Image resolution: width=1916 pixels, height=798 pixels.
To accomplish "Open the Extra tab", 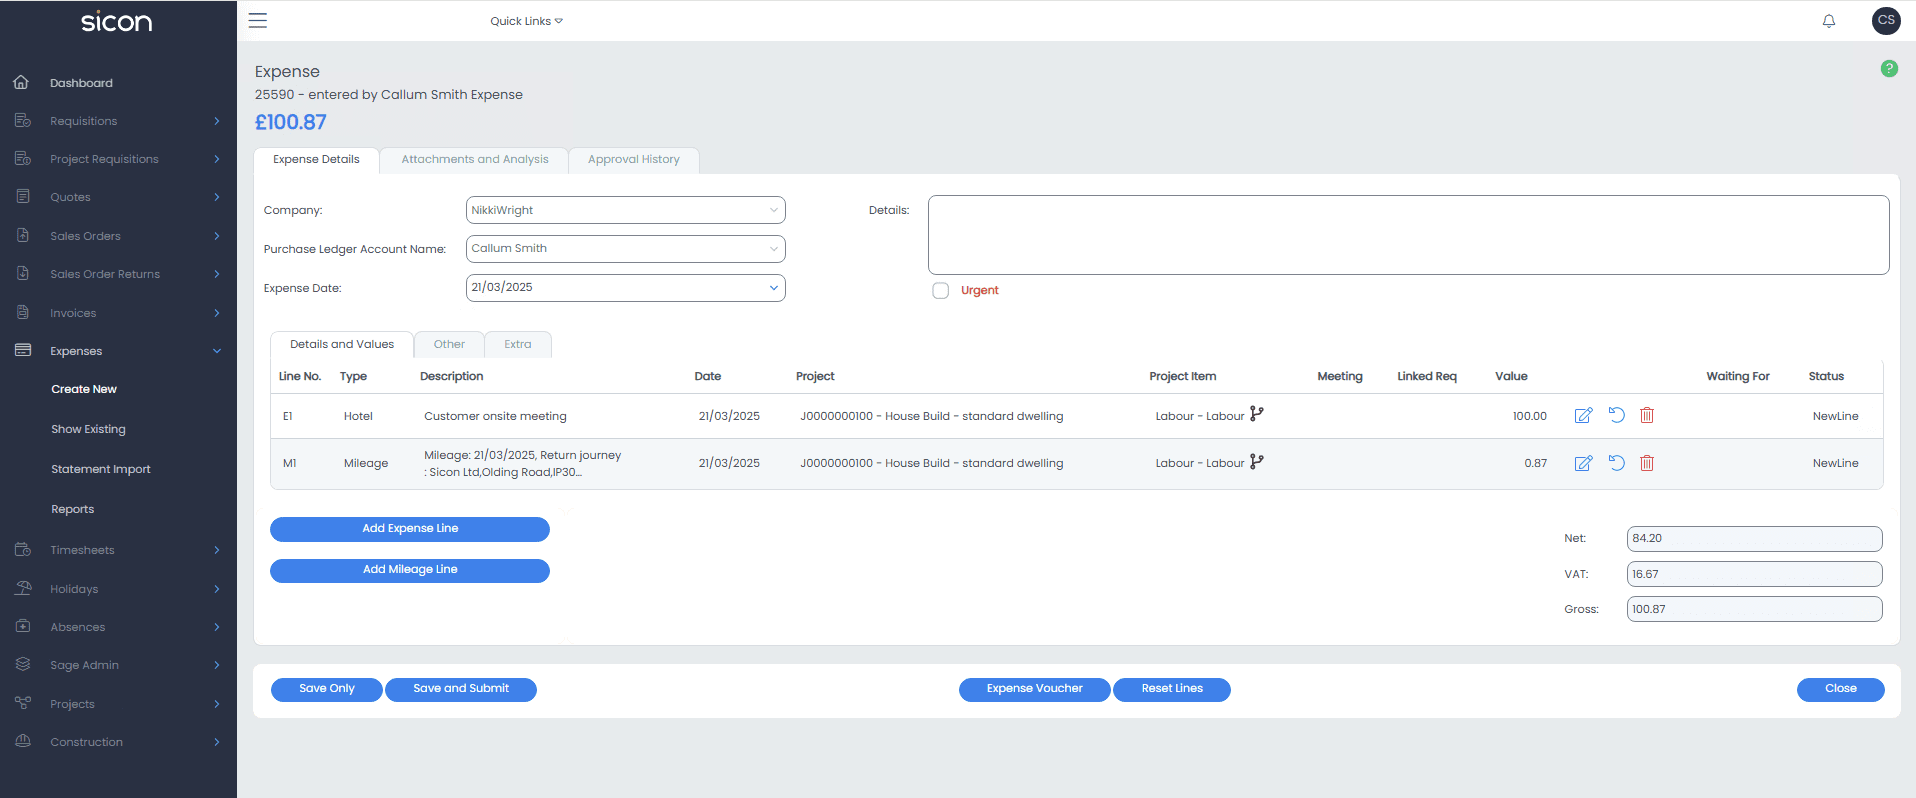I will coord(518,345).
